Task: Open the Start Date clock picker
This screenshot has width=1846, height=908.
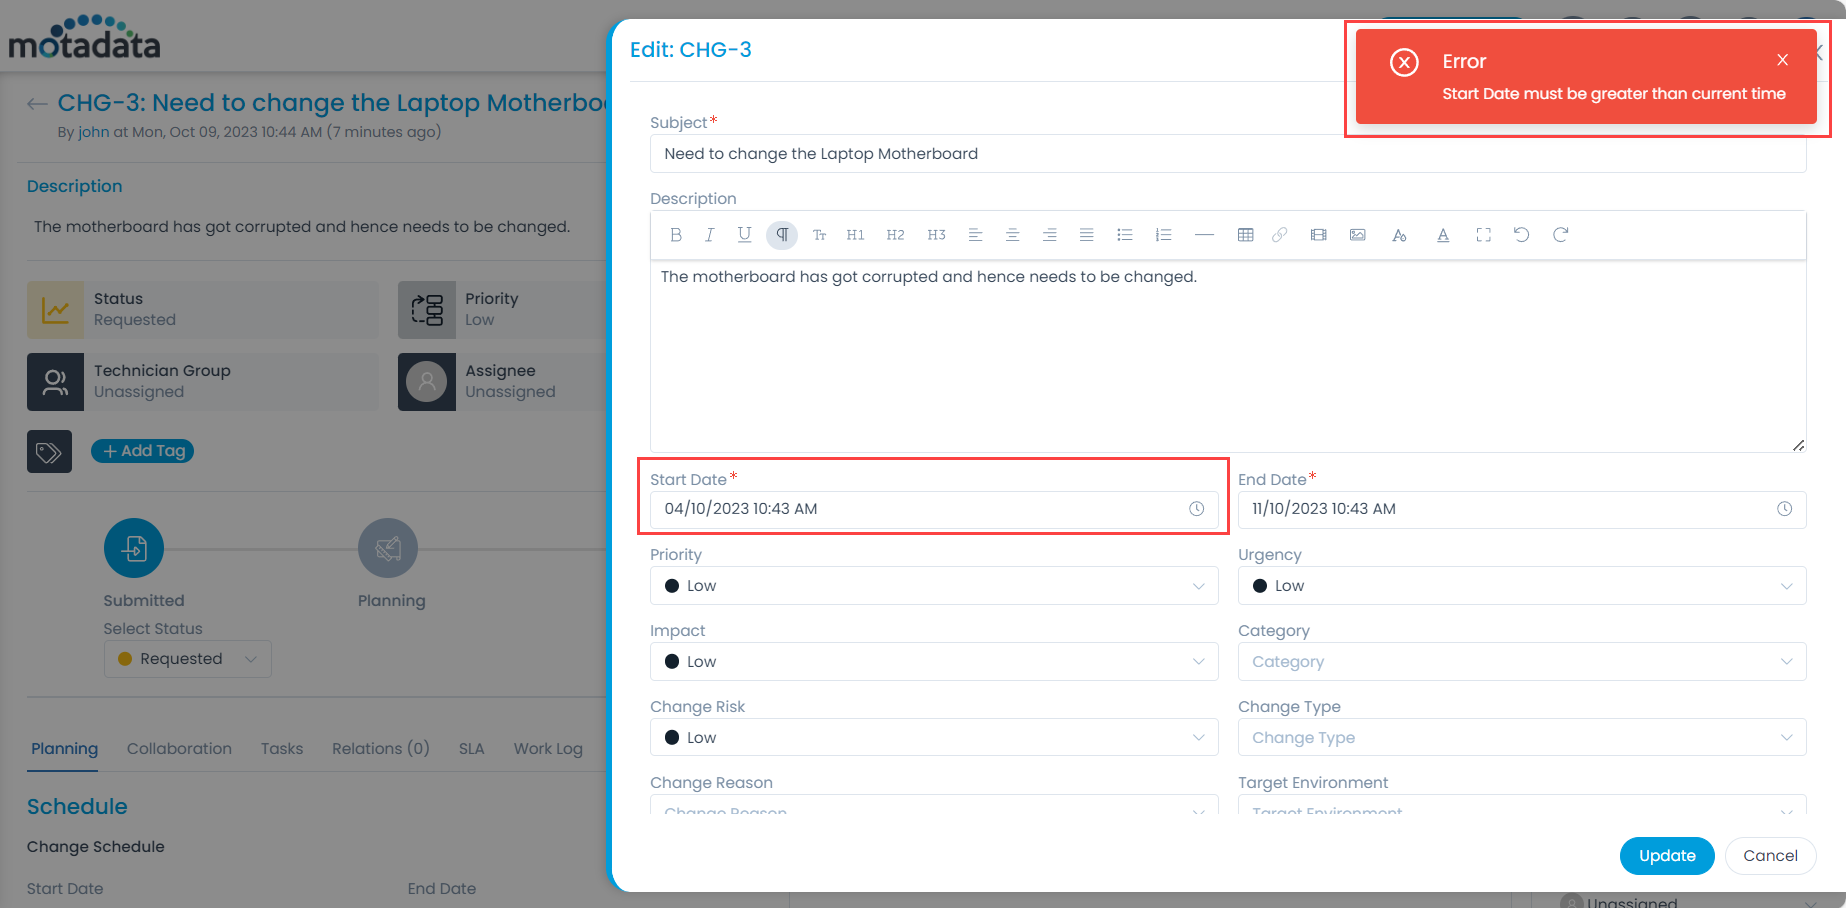Action: (1196, 509)
